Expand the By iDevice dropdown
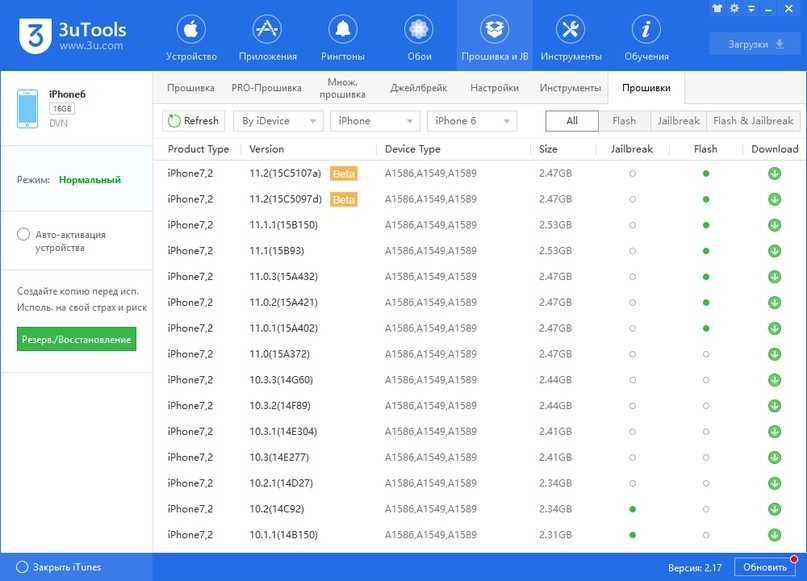Image resolution: width=807 pixels, height=581 pixels. [x=278, y=121]
